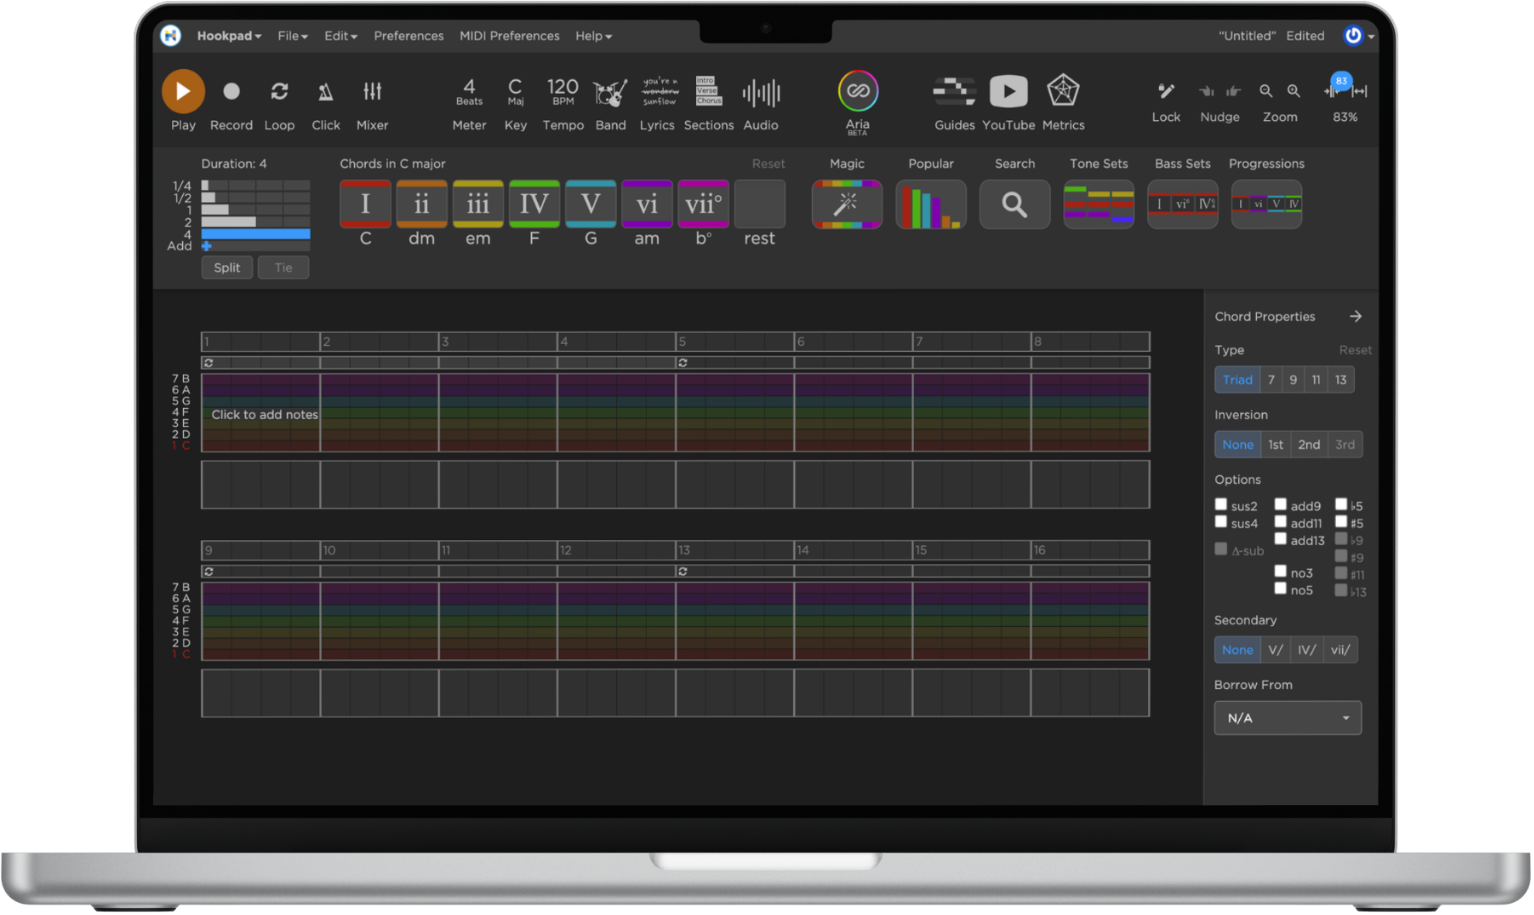Zoom in with the plus magnifier
Screen dimensions: 1534x915
tap(1294, 91)
